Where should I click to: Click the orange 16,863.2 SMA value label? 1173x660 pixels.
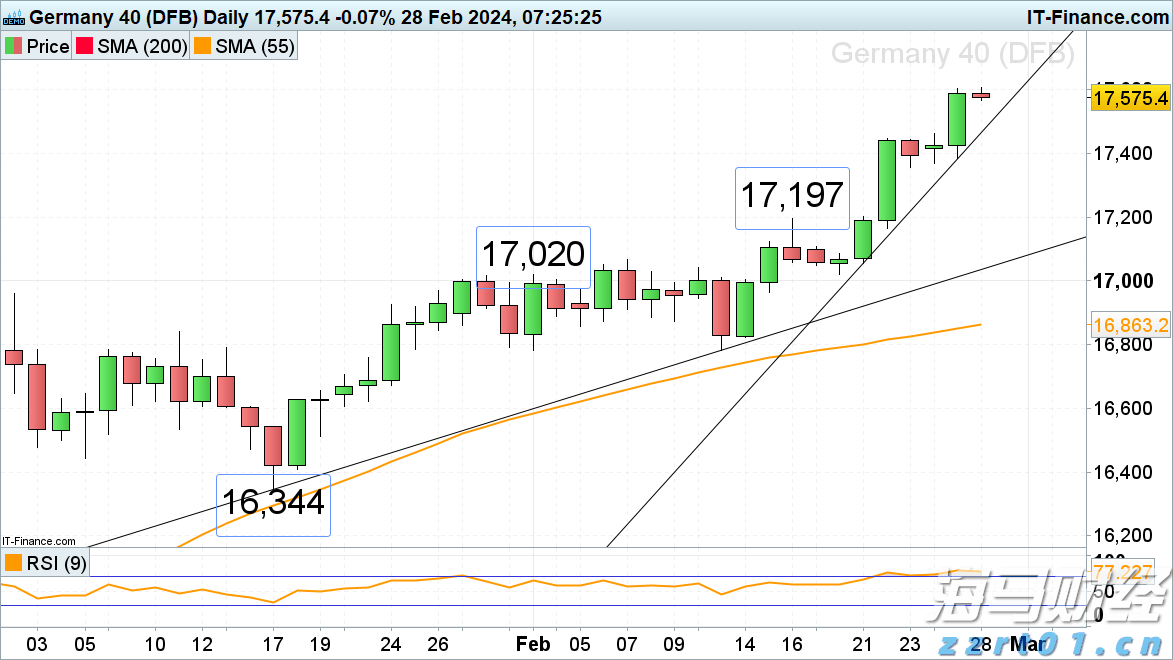click(x=1130, y=325)
